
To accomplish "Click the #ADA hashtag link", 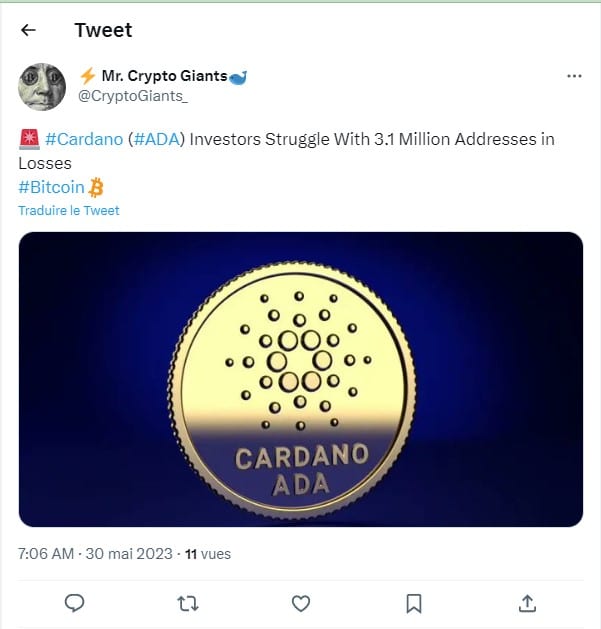I will point(158,139).
